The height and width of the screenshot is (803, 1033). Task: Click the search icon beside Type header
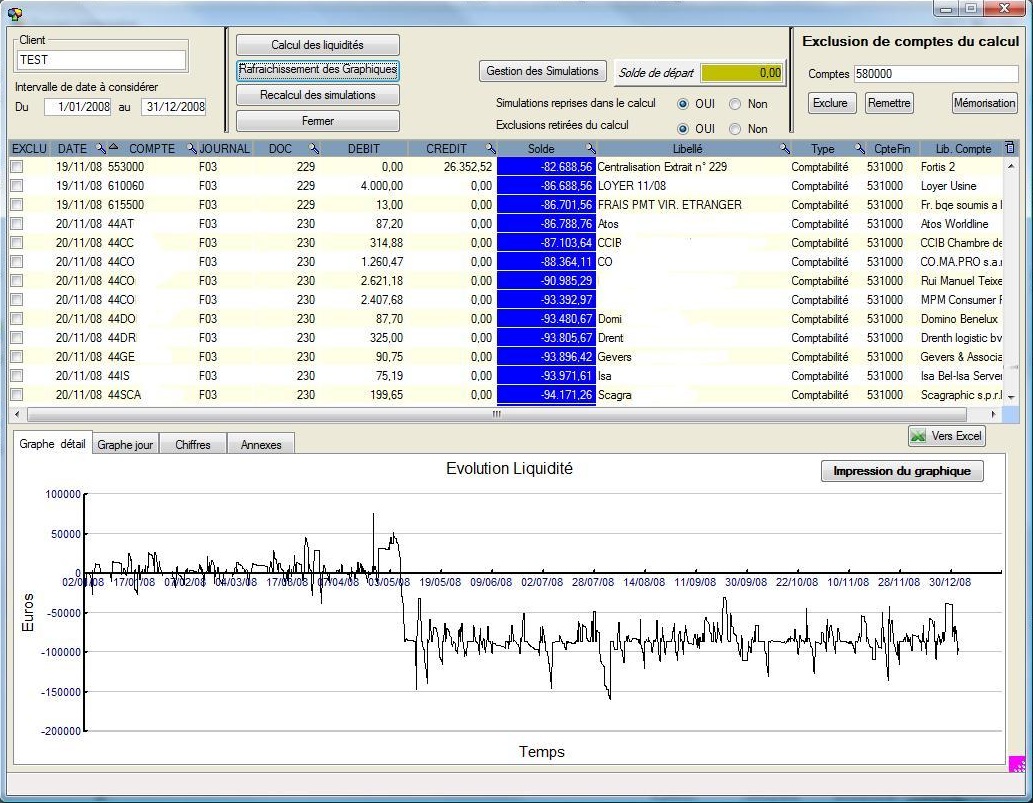coord(860,148)
